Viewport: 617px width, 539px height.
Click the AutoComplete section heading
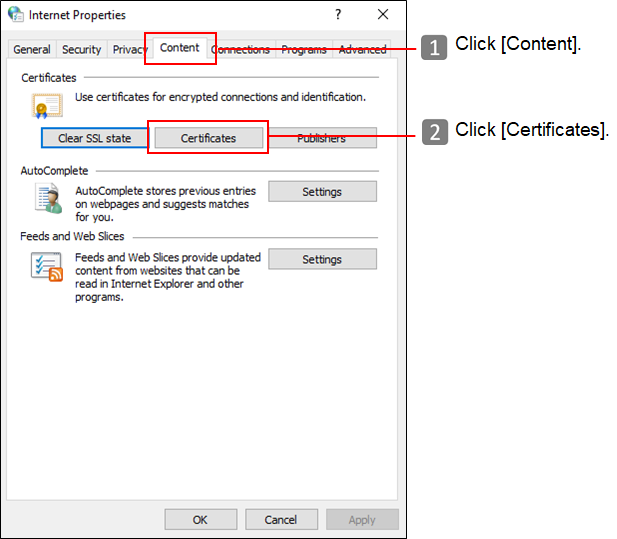54,171
